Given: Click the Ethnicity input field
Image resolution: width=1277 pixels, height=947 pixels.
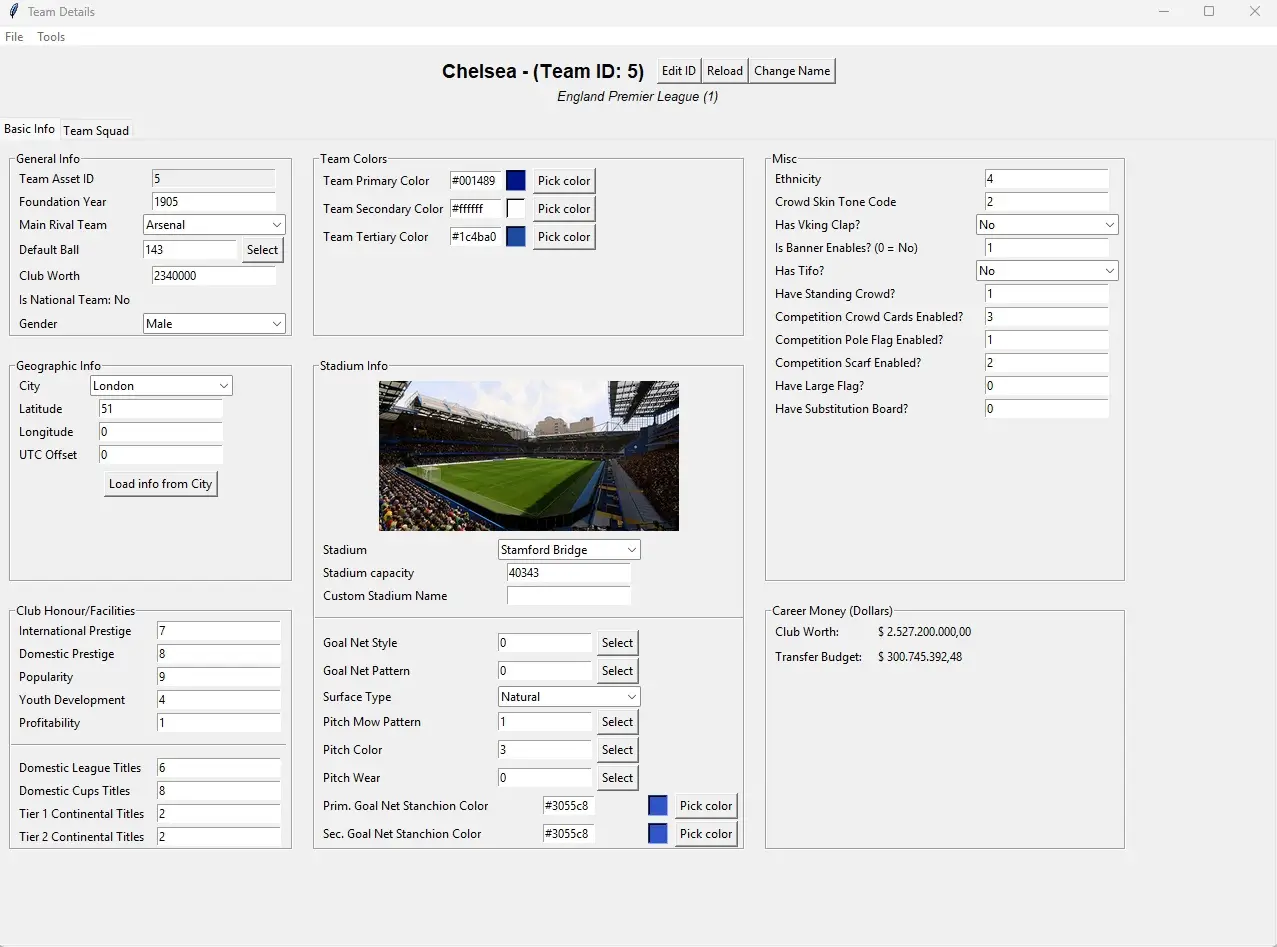Looking at the screenshot, I should click(x=1047, y=179).
